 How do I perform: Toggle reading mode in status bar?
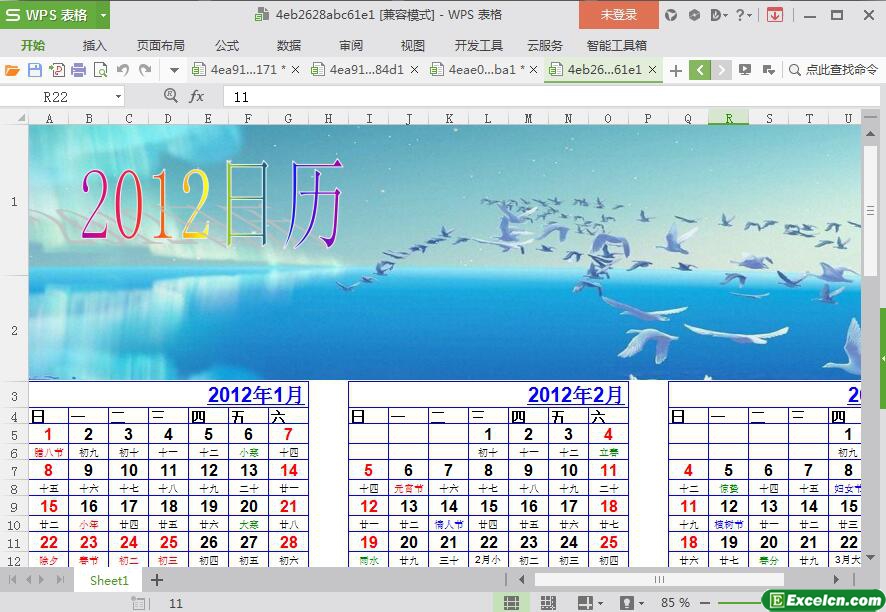[x=584, y=603]
